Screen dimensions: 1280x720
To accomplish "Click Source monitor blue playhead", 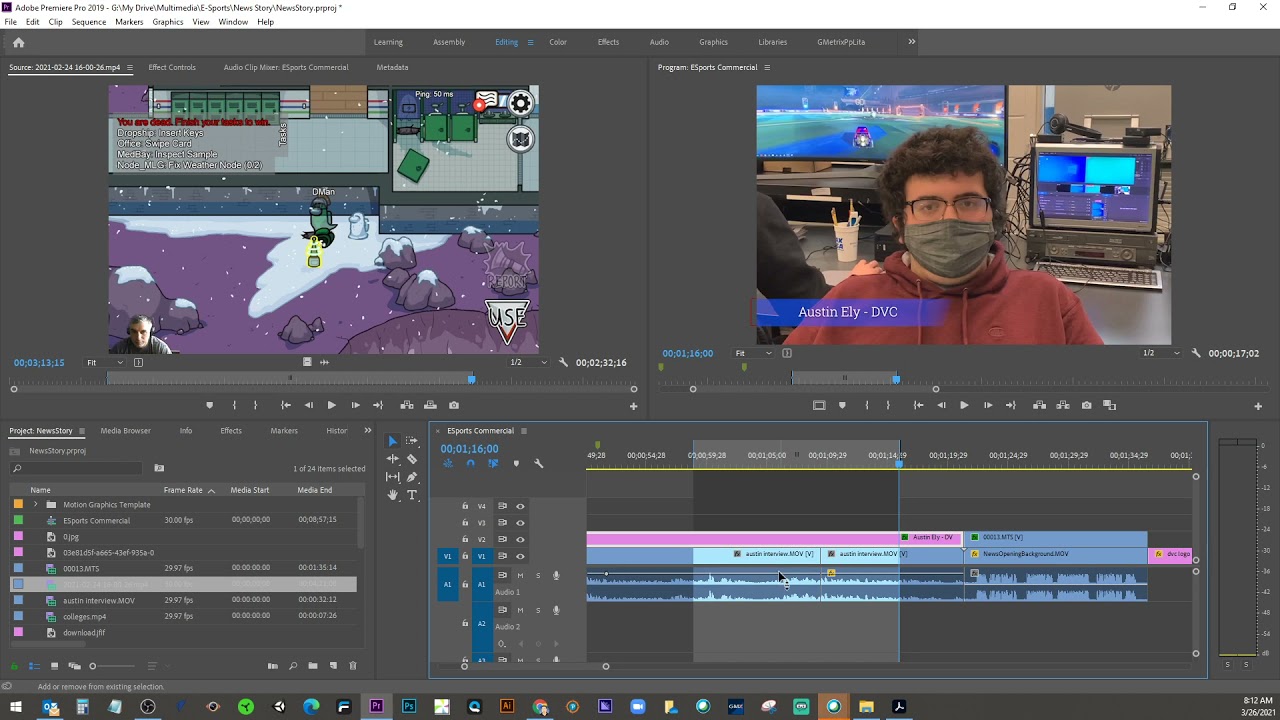I will click(471, 379).
